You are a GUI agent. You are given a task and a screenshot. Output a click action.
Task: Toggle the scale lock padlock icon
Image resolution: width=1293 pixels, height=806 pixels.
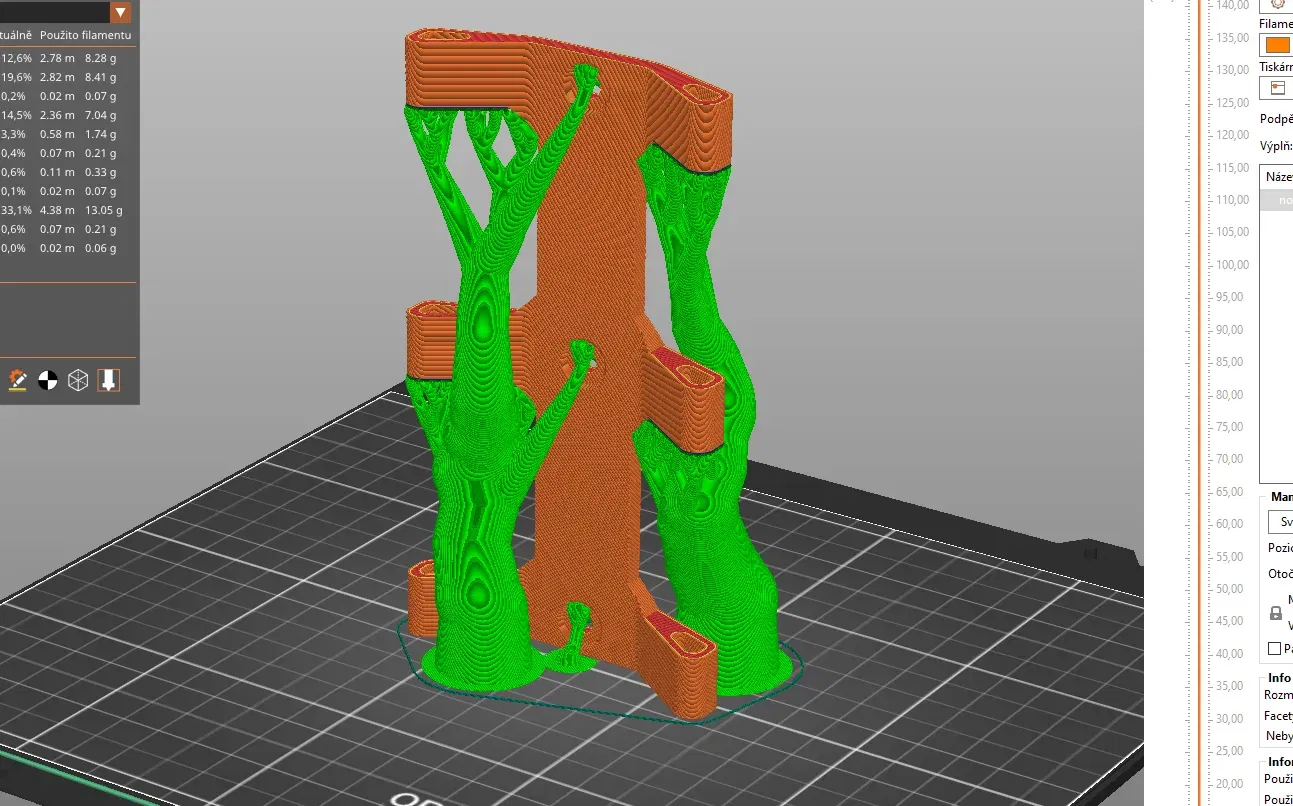1276,613
